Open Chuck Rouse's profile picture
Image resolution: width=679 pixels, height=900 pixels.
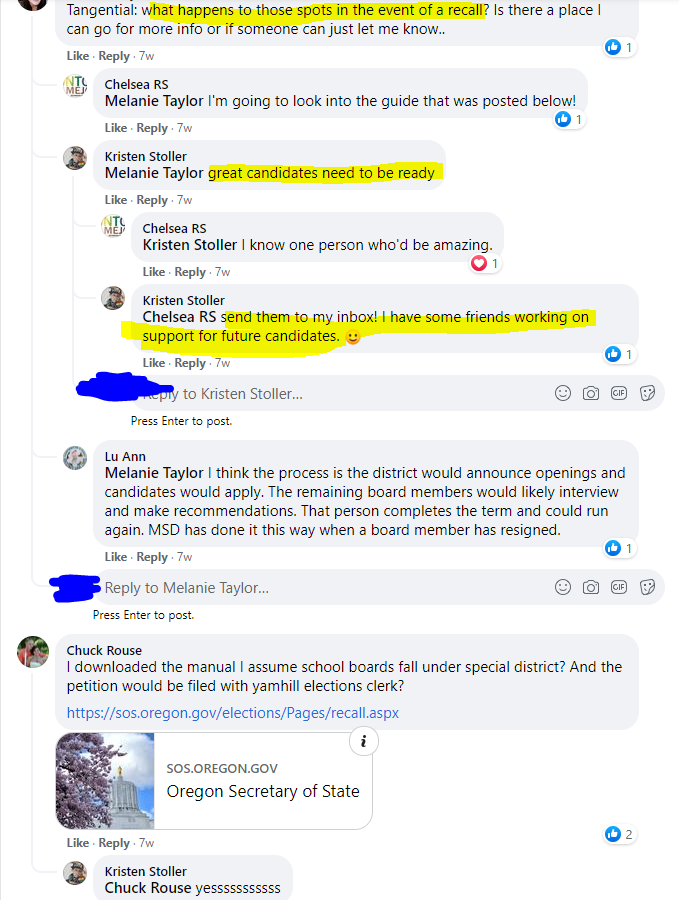(33, 652)
